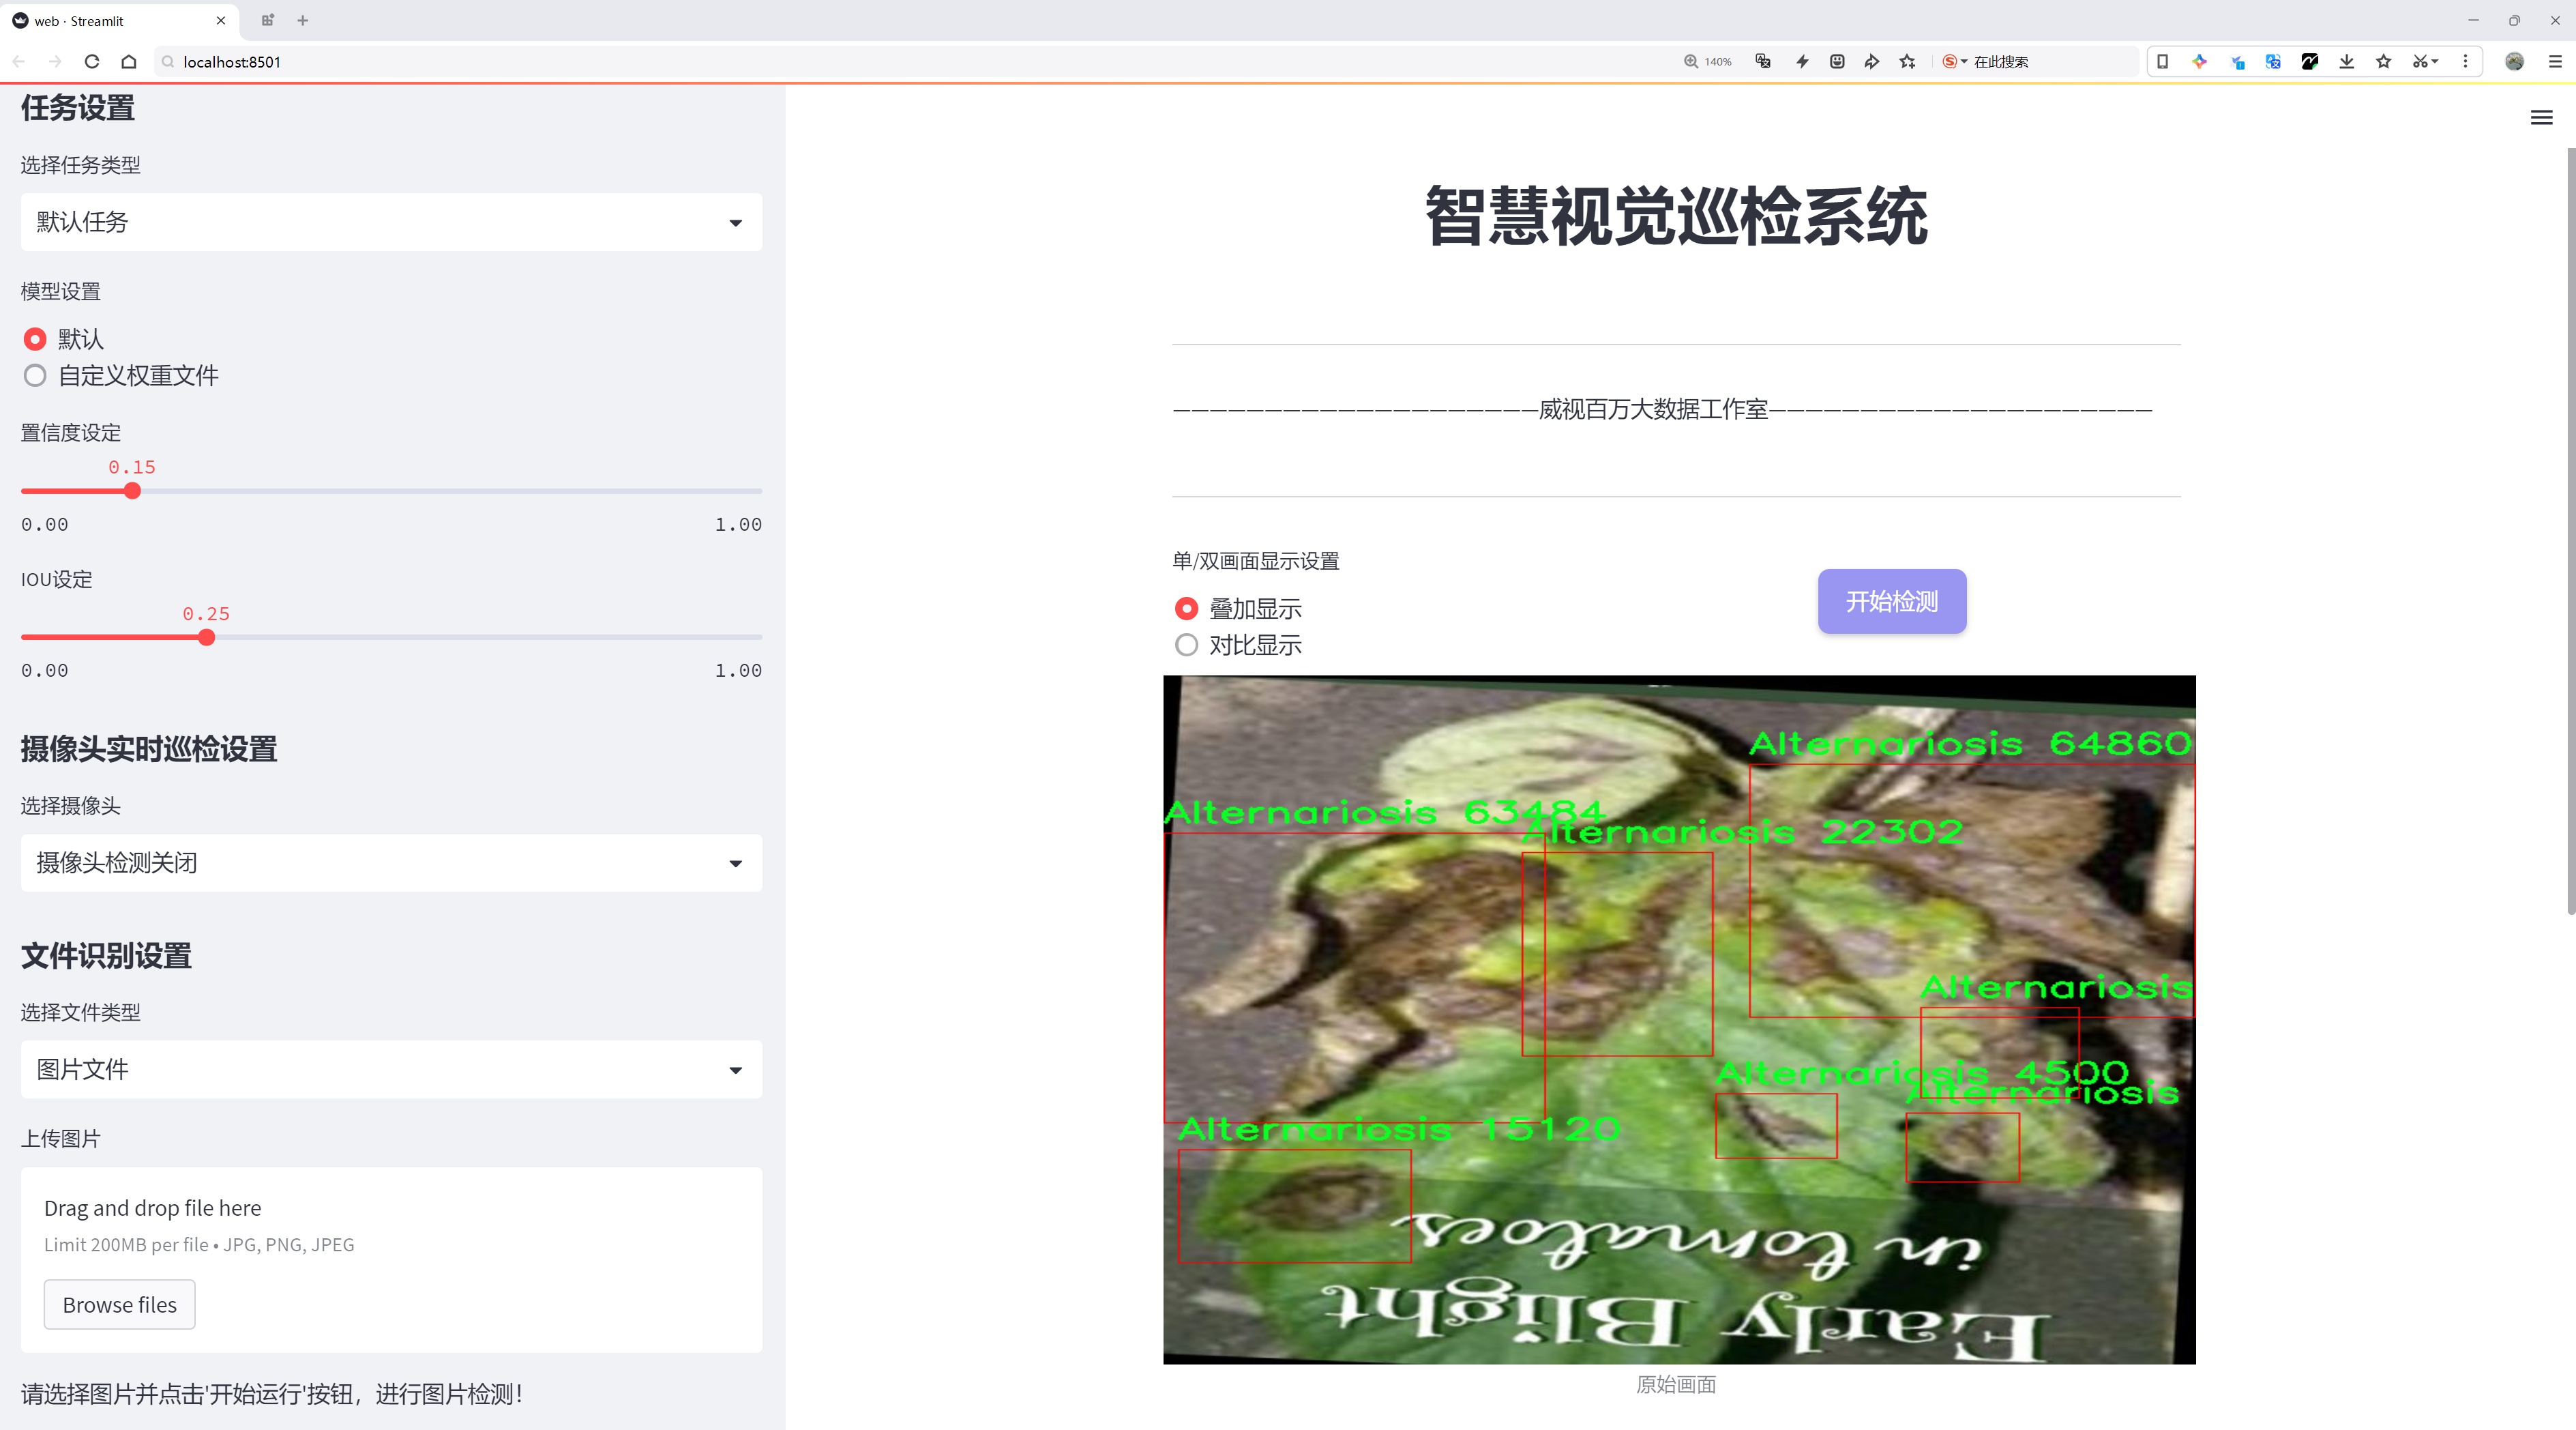Image resolution: width=2576 pixels, height=1430 pixels.
Task: Go forward to the next page
Action: pyautogui.click(x=55, y=62)
